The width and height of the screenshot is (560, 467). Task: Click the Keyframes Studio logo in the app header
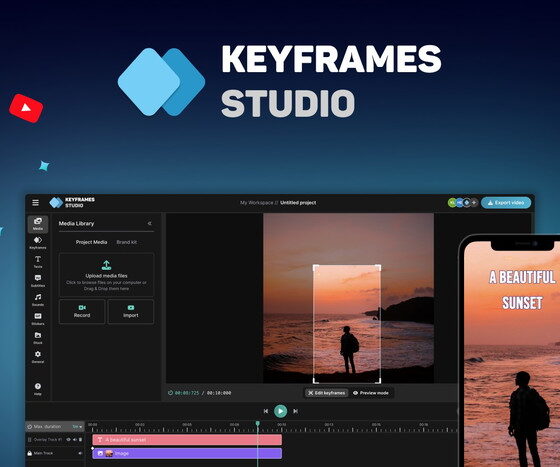click(72, 202)
